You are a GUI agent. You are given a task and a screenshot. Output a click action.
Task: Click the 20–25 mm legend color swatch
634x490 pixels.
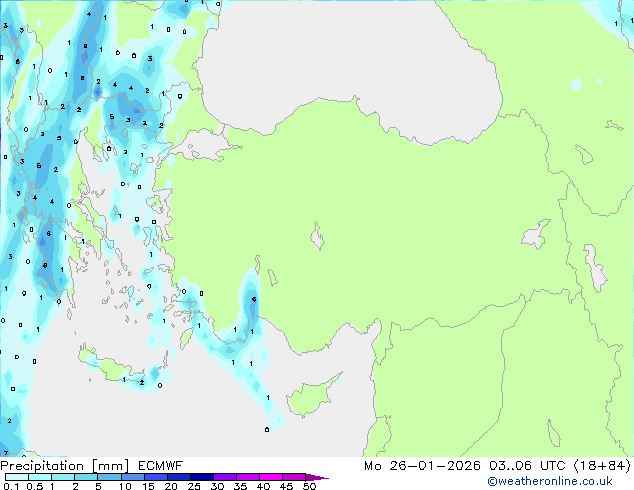click(179, 477)
